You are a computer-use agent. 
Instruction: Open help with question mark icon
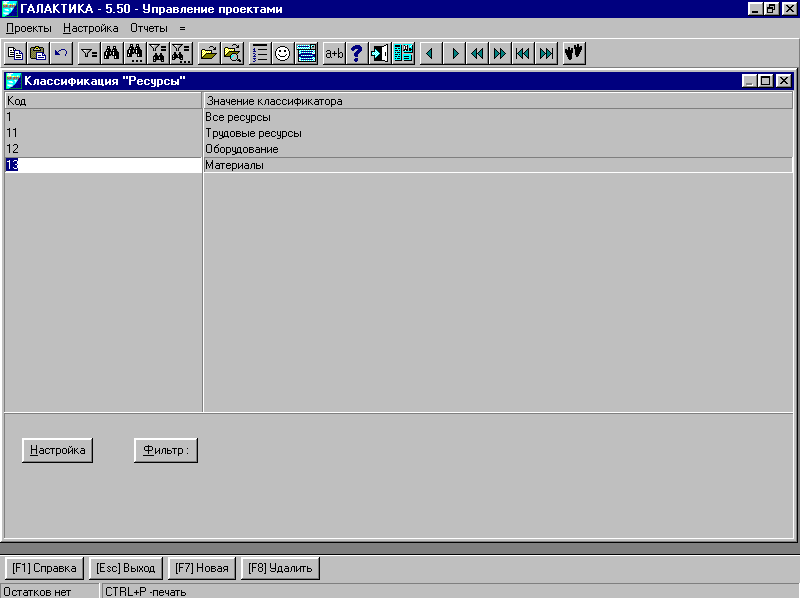pos(357,53)
